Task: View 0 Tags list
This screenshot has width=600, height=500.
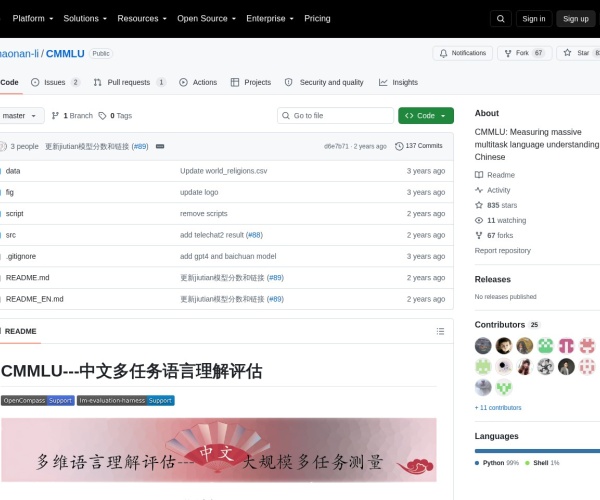Action: click(115, 116)
